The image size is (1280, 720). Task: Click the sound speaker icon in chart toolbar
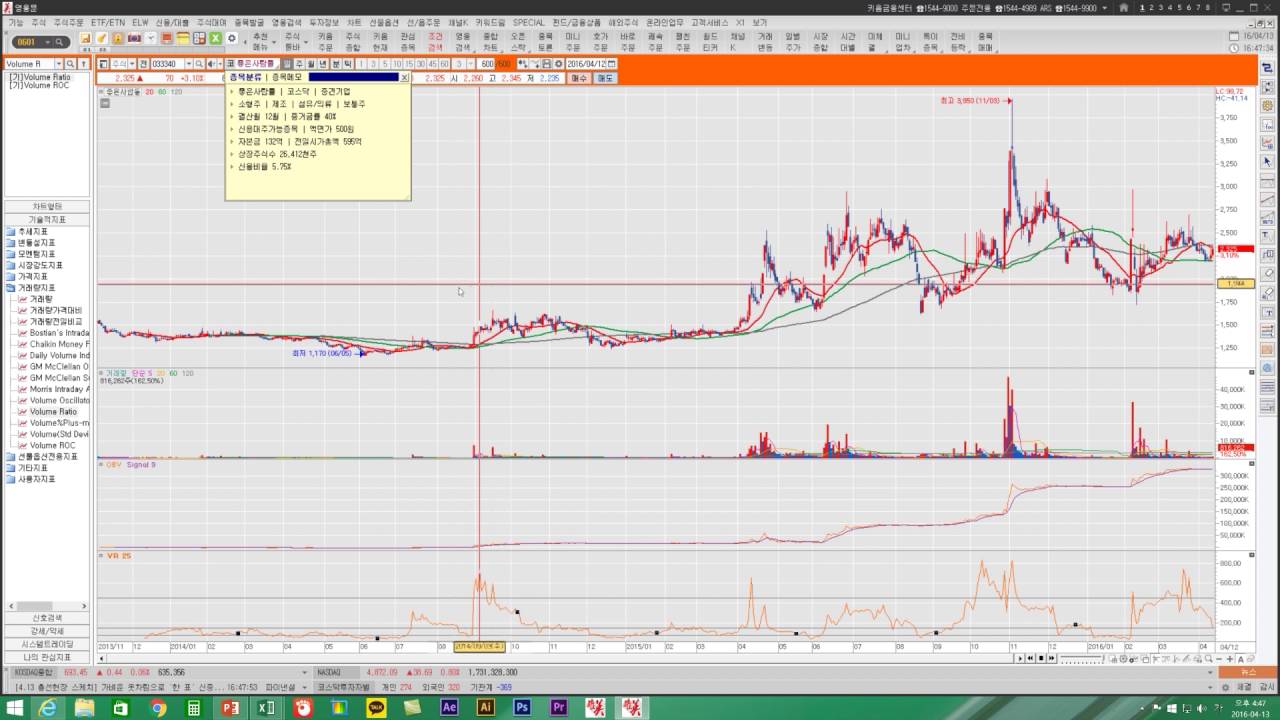tap(213, 64)
